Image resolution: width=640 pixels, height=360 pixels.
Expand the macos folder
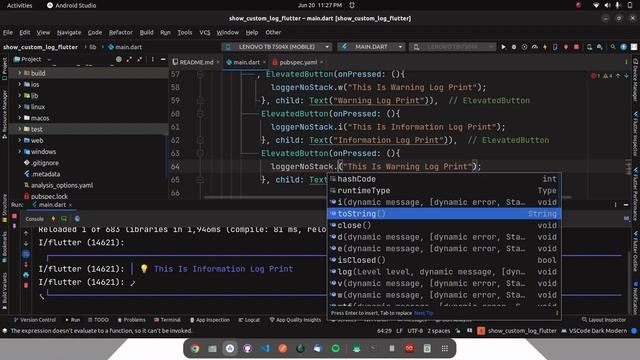point(19,118)
